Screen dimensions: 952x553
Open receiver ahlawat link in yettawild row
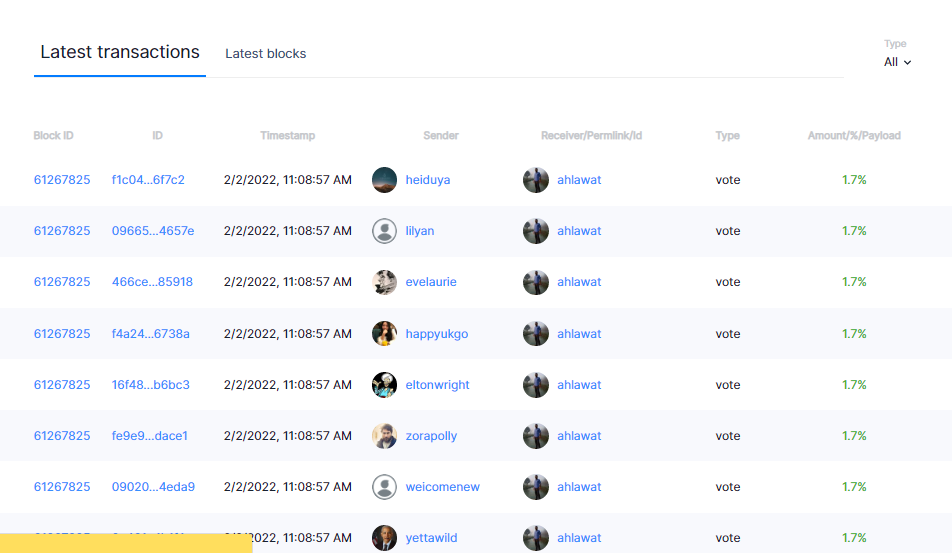579,537
